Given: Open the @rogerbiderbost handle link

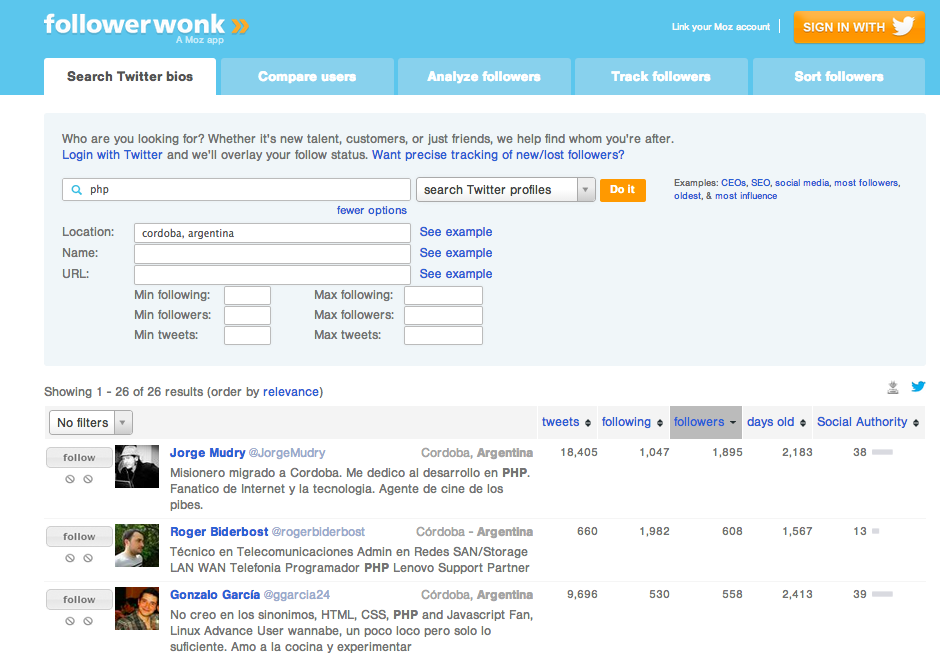Looking at the screenshot, I should coord(318,532).
